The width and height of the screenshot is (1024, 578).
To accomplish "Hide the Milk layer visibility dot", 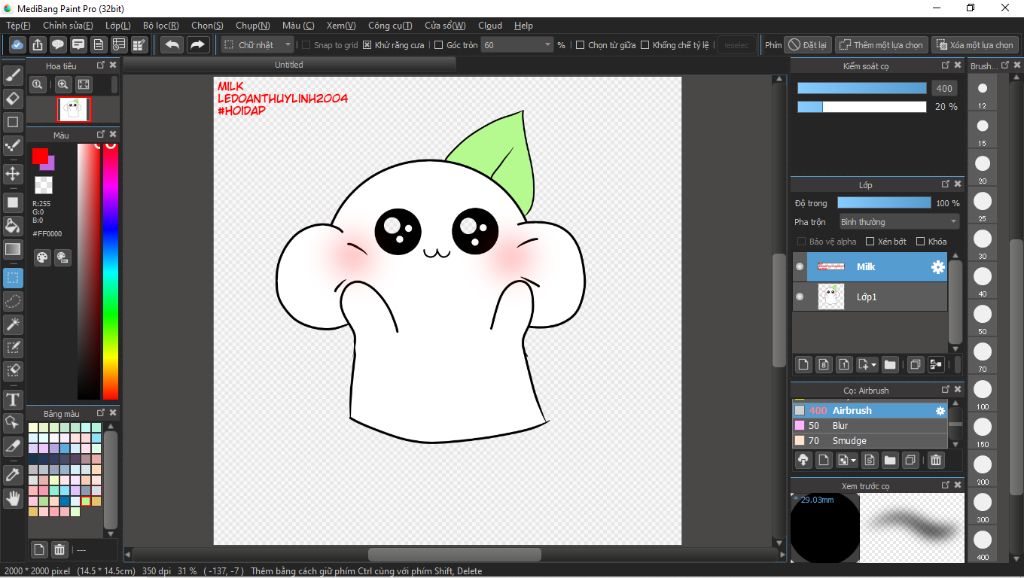I will (x=799, y=266).
